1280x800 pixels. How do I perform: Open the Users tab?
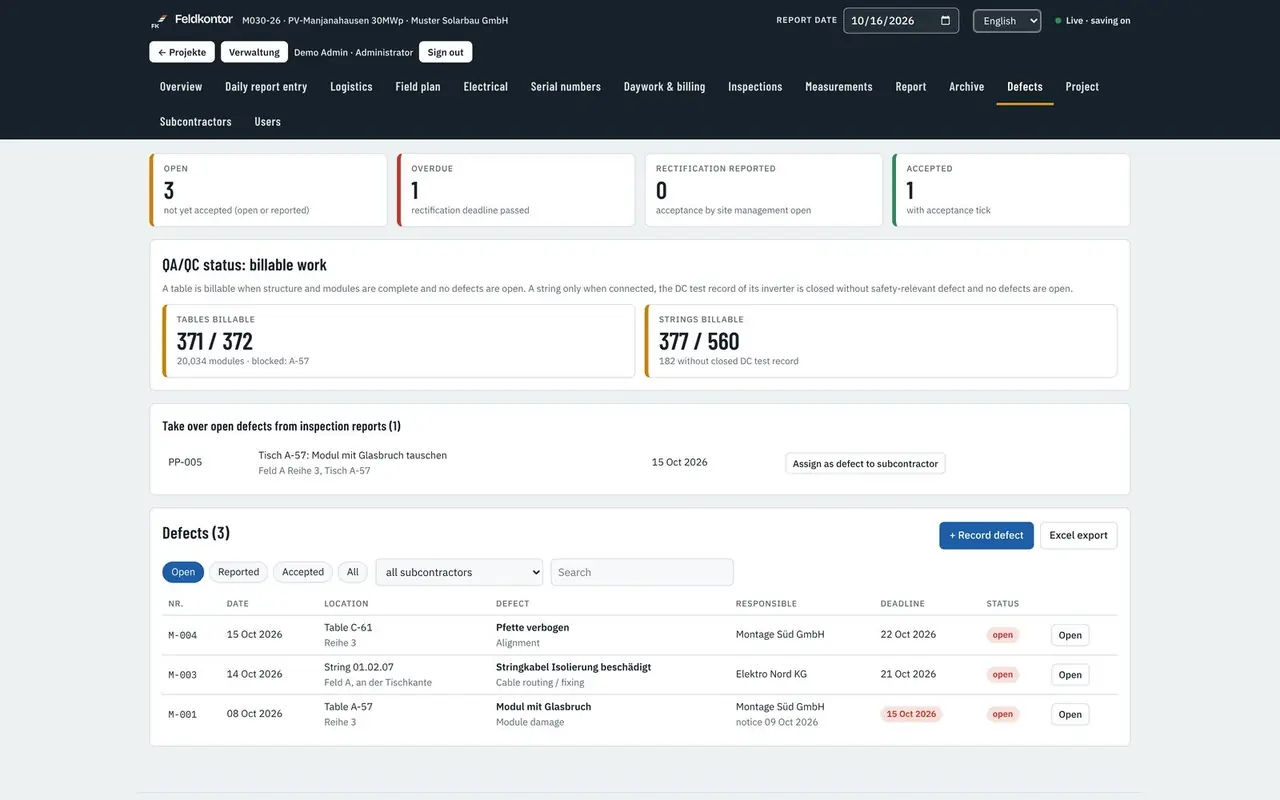(268, 122)
